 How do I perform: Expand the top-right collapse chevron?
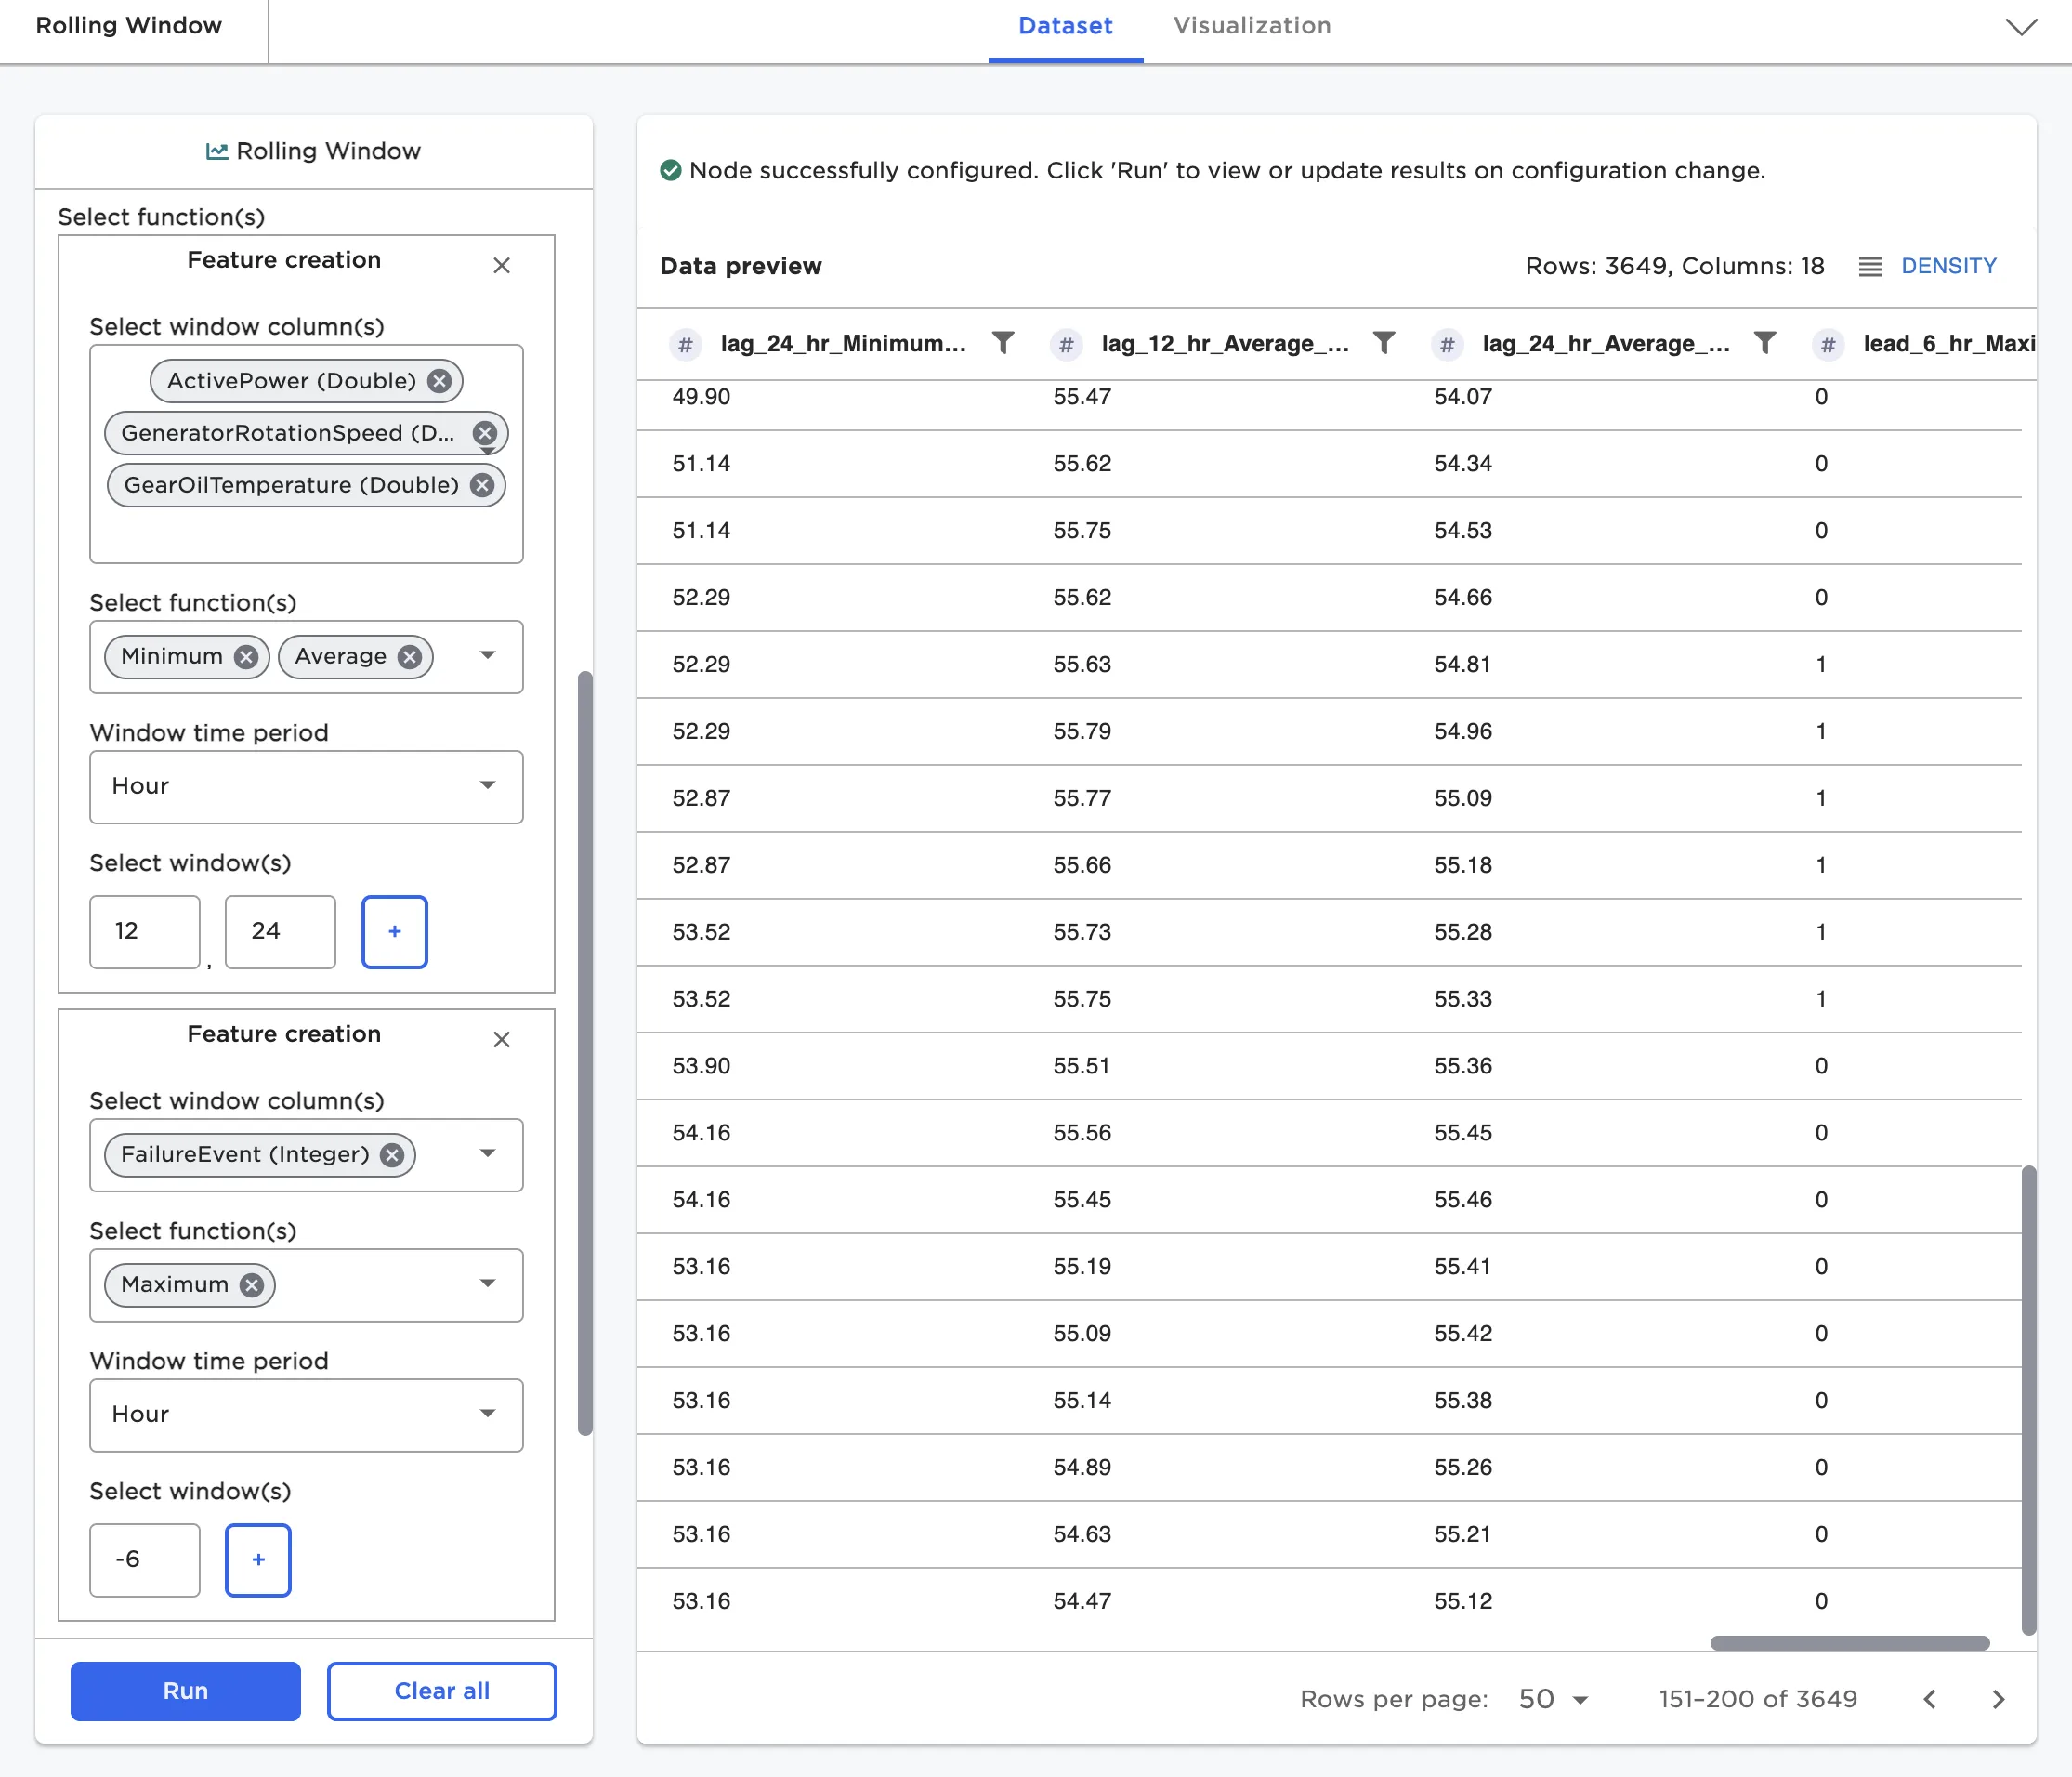(2021, 27)
